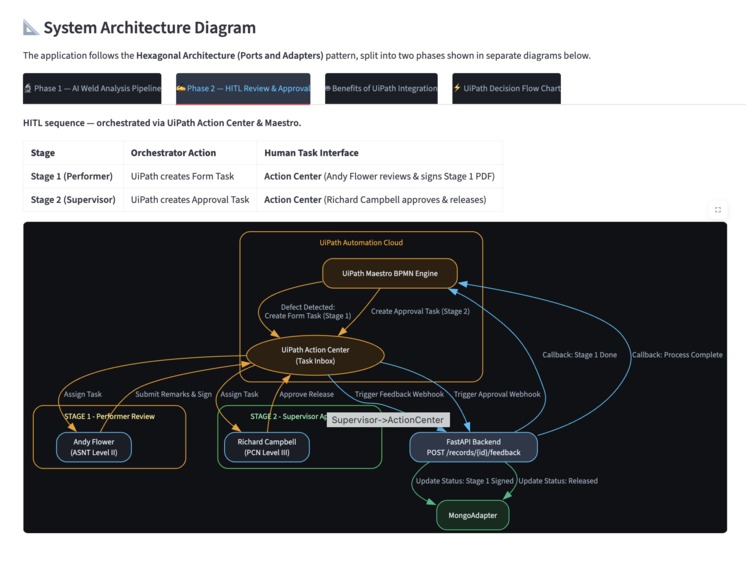The image size is (746, 573).
Task: Click the Hexagonal Architecture (Ports and Adapters) text
Action: coord(230,55)
